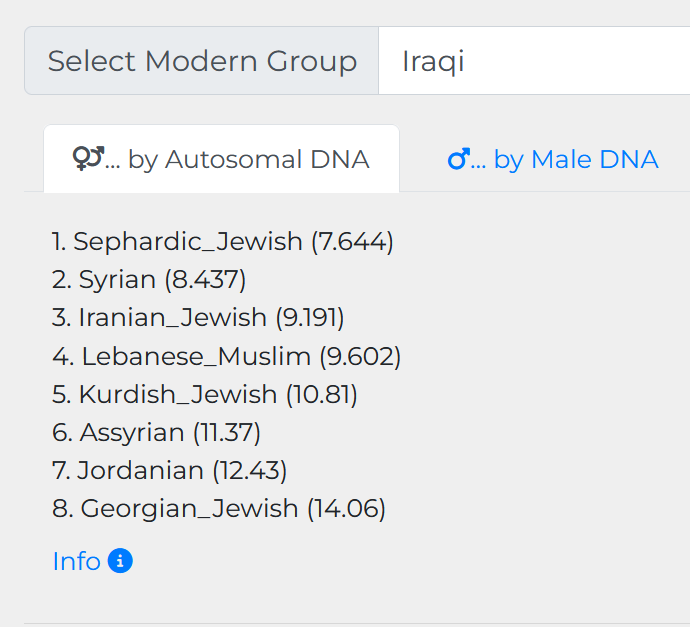Select the Georgian_Jewish result entry
This screenshot has width=690, height=627.
click(x=219, y=508)
